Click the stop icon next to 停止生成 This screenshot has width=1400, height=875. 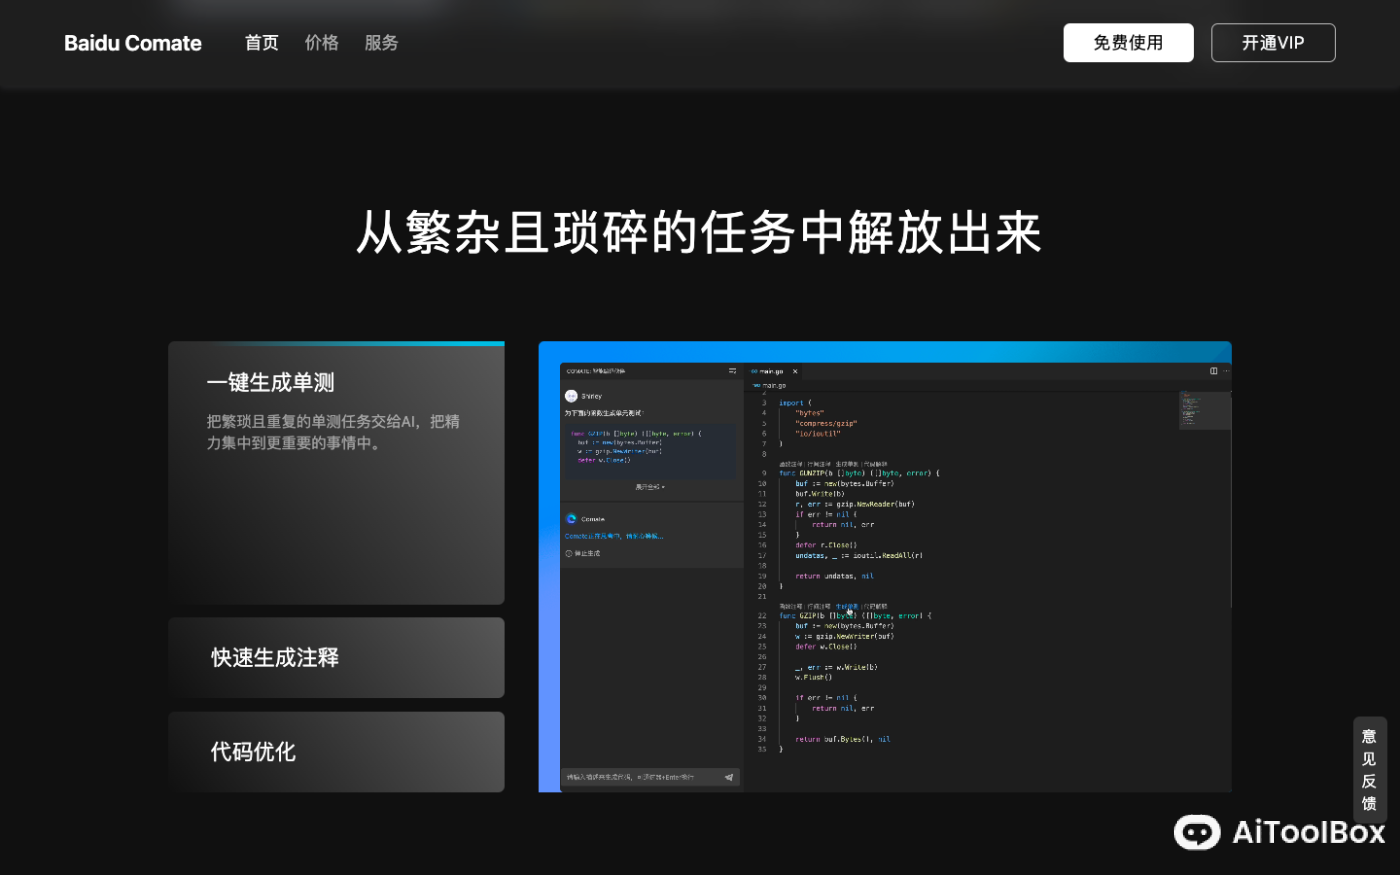tap(568, 553)
